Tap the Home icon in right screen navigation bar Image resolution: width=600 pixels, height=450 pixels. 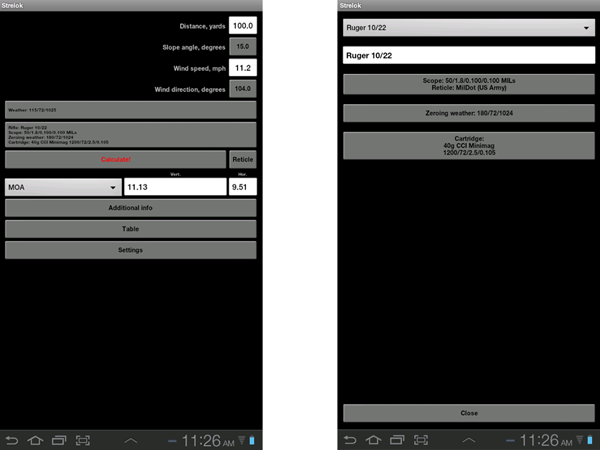click(x=373, y=440)
